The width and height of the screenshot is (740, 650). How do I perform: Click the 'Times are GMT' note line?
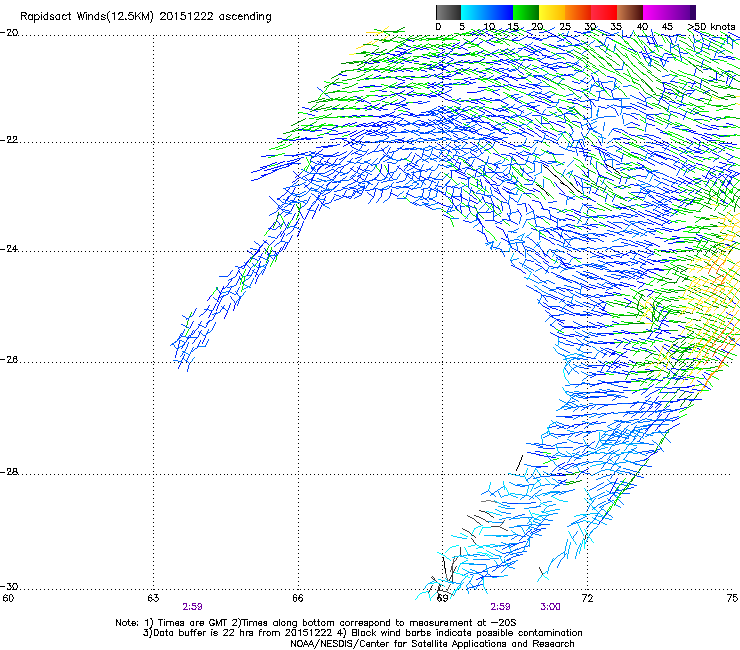(316, 623)
